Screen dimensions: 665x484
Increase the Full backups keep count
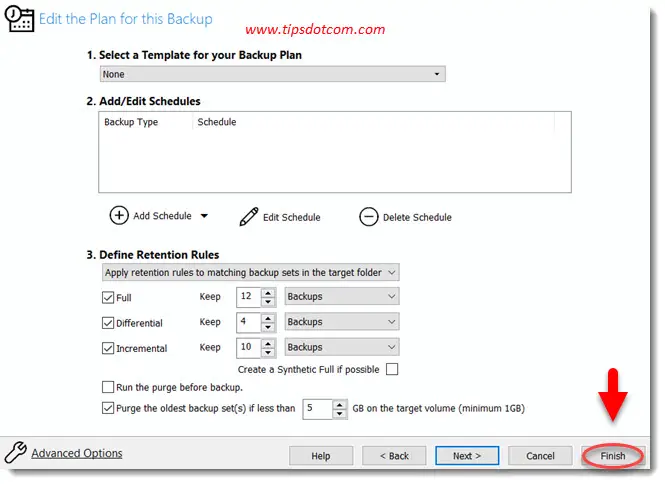coord(268,292)
